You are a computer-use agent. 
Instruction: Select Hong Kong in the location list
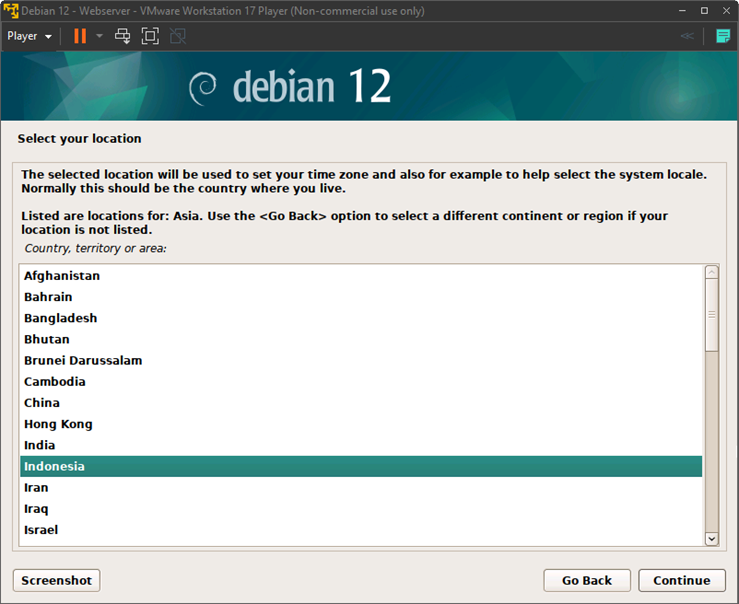coord(58,424)
